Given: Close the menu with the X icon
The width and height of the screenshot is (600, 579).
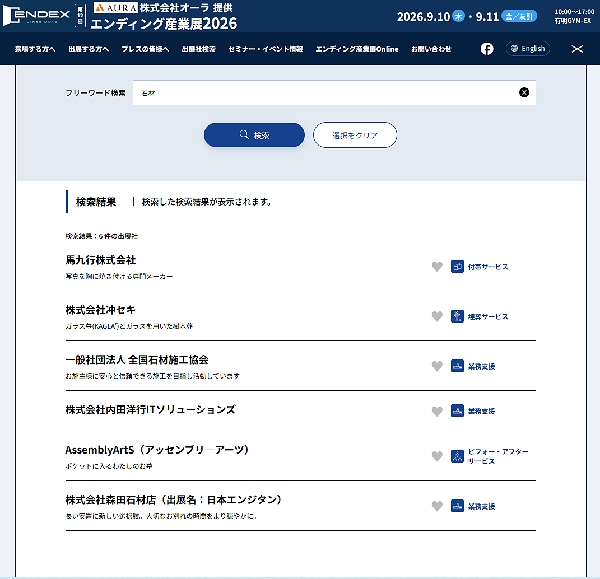Looking at the screenshot, I should (x=577, y=49).
